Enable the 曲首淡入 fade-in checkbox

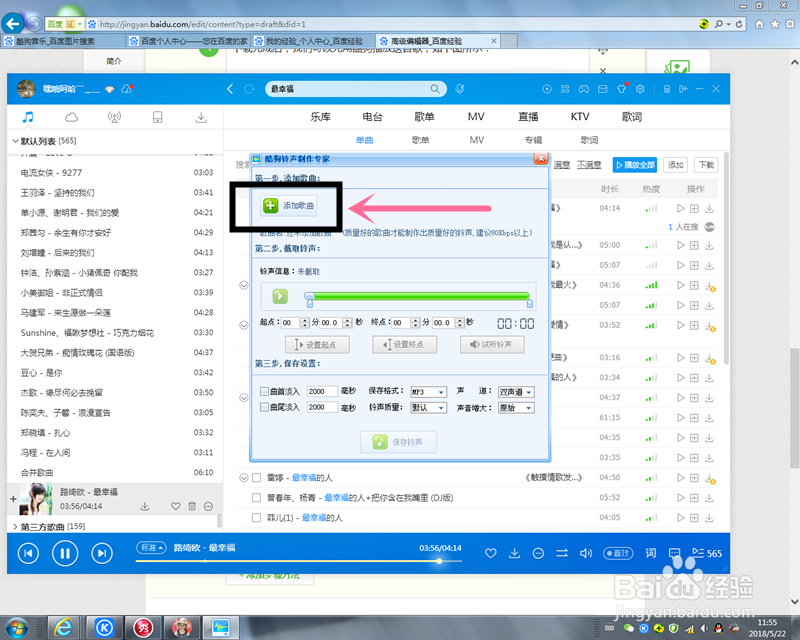tap(264, 391)
